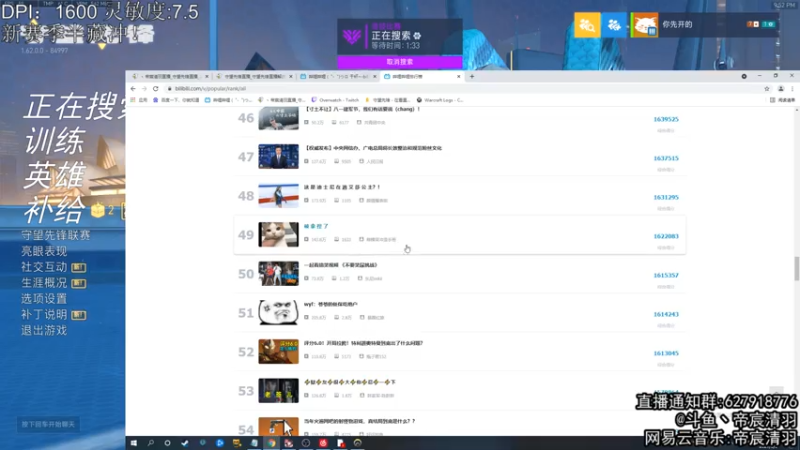Viewport: 800px width, 450px height.
Task: Open news anchor thumbnail ranked 47
Action: pos(278,156)
